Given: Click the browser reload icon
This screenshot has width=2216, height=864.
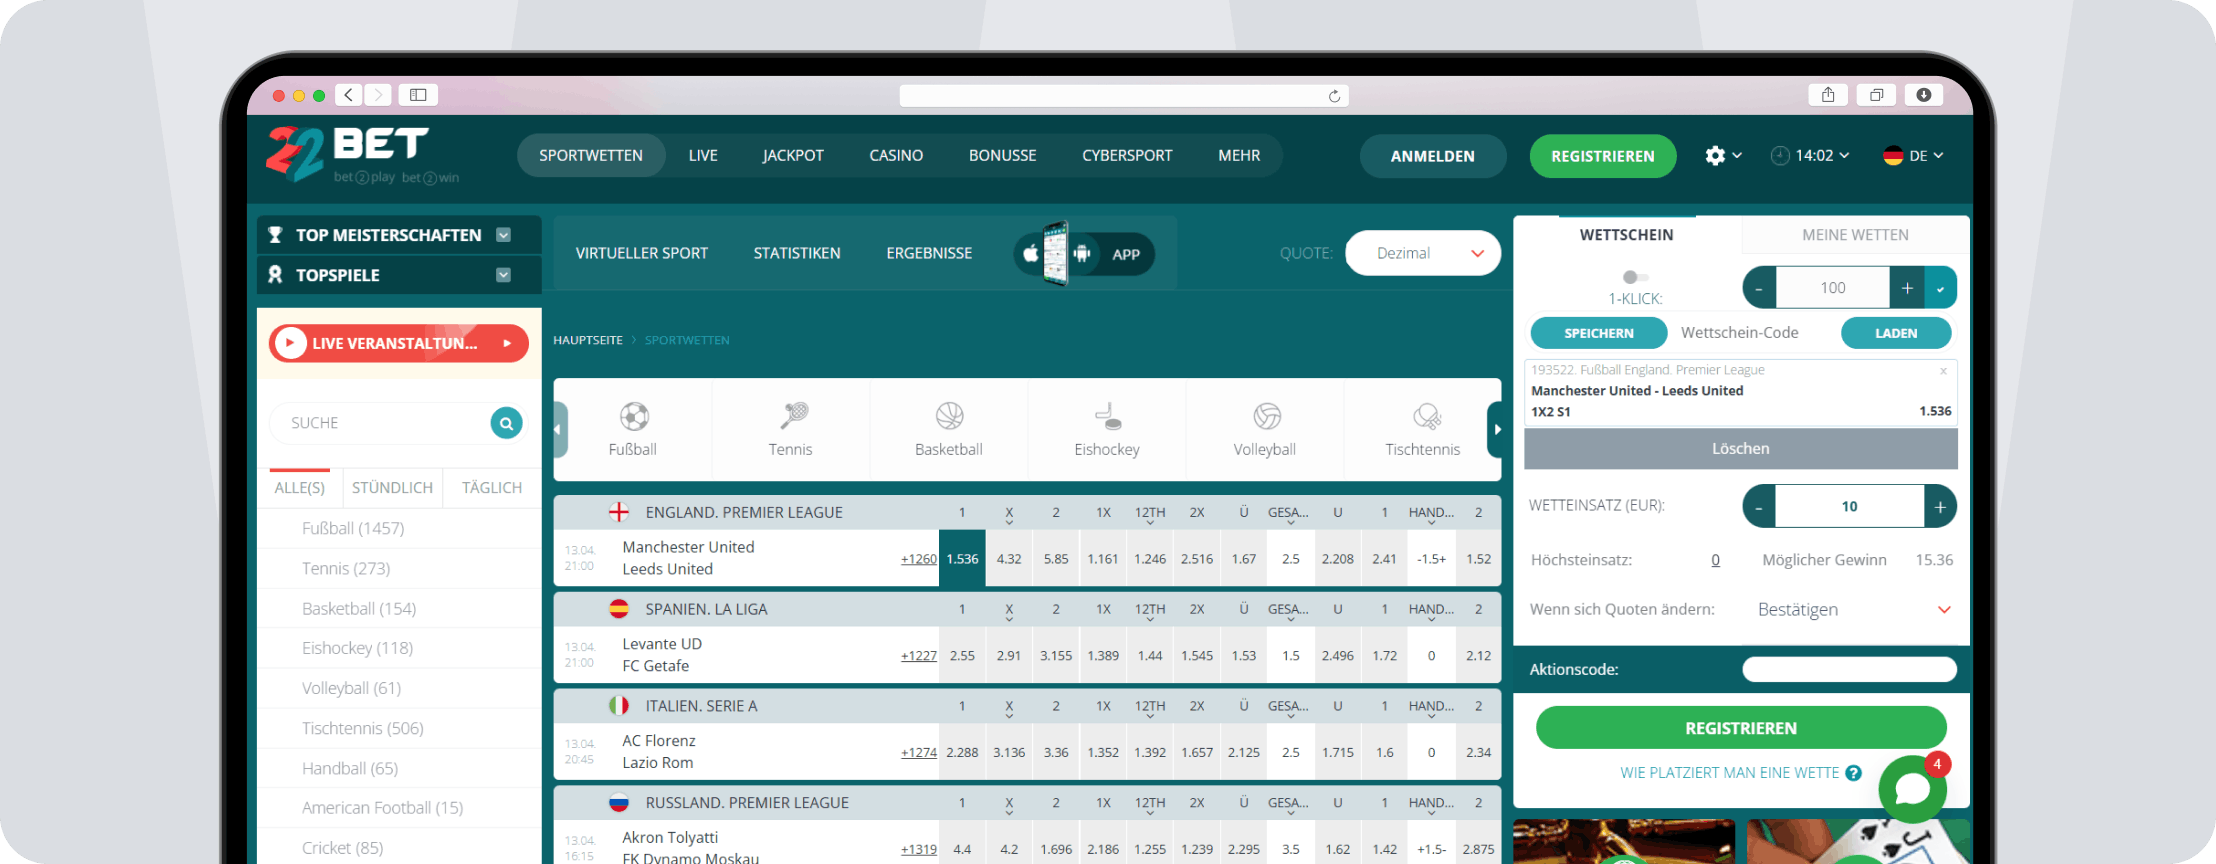Looking at the screenshot, I should click(x=1334, y=96).
